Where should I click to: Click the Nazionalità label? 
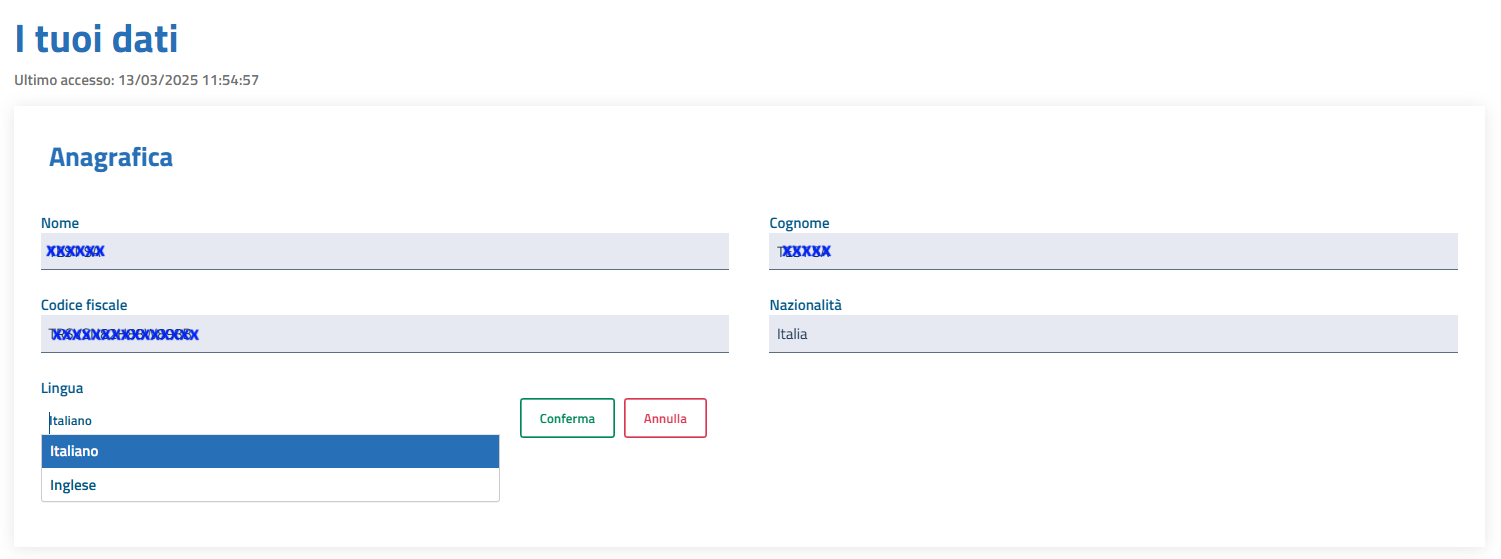coord(805,305)
